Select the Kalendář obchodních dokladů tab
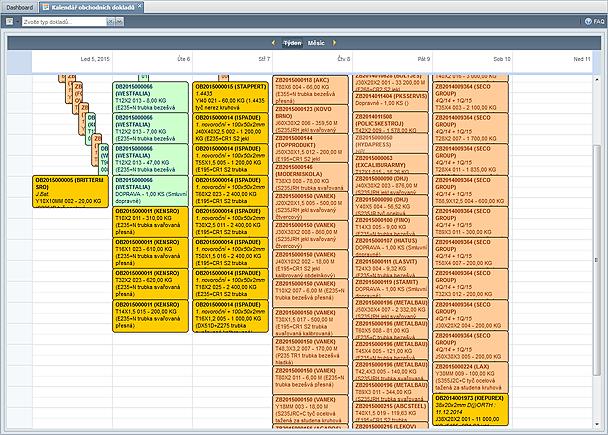The width and height of the screenshot is (608, 435). click(92, 7)
